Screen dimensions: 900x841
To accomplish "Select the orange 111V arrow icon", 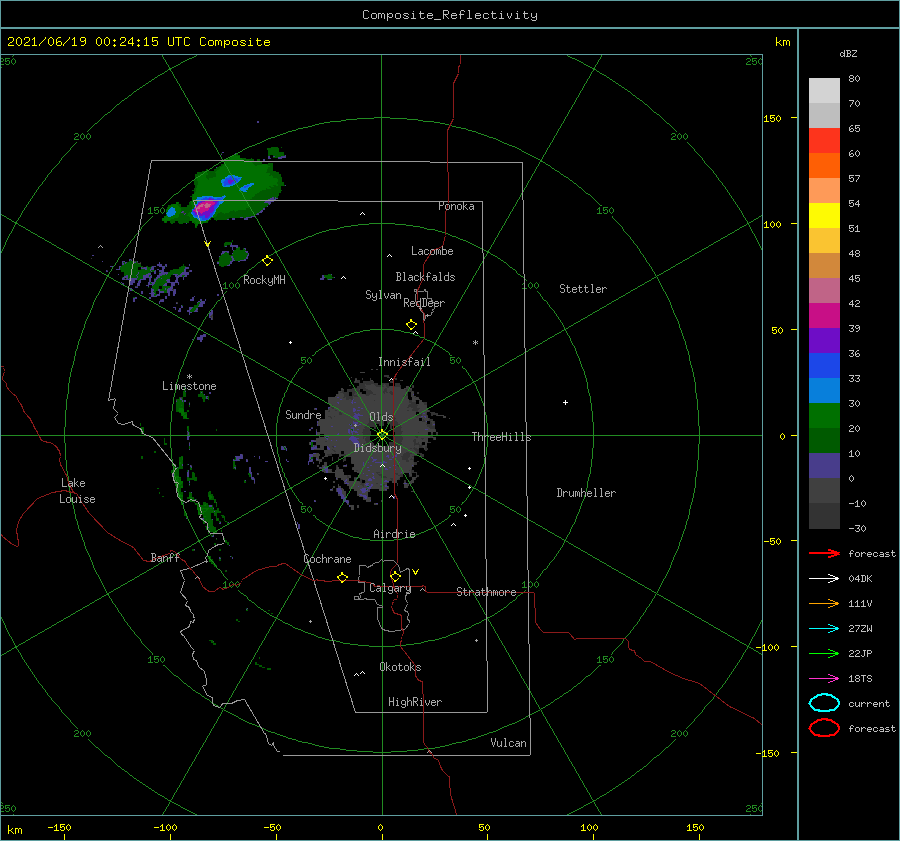I will [824, 603].
